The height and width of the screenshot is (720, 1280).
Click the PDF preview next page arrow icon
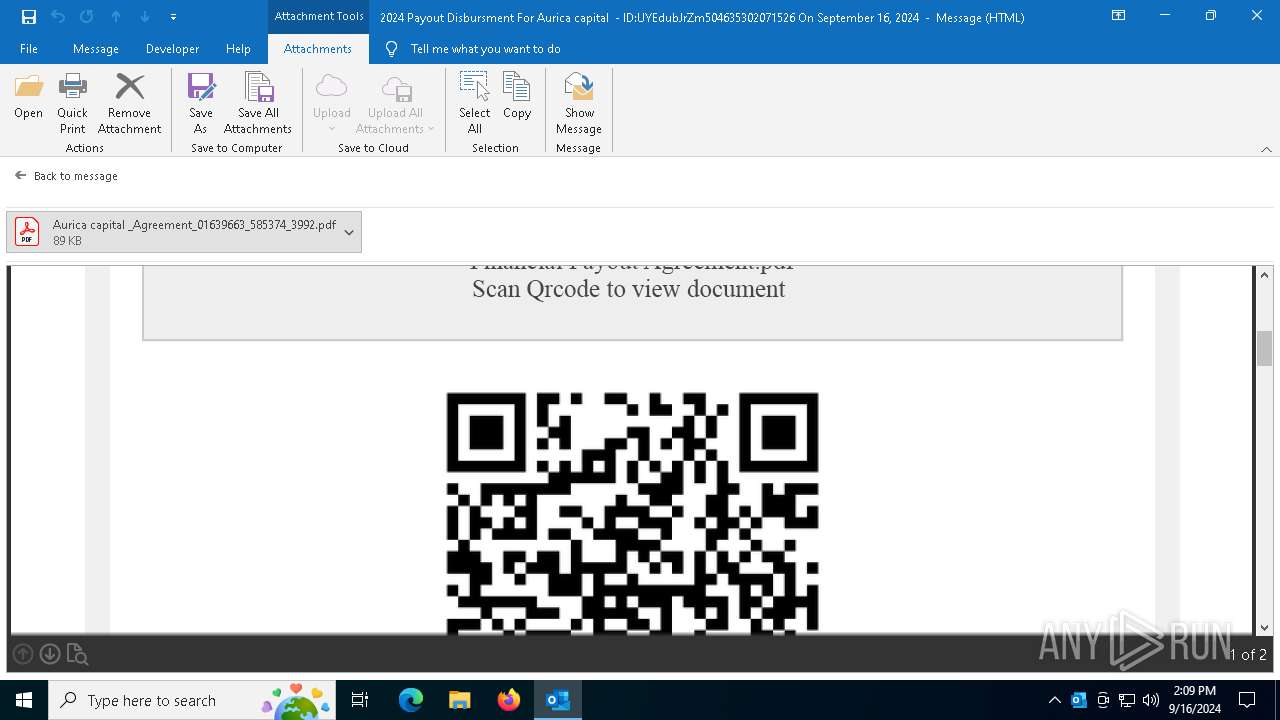point(50,654)
